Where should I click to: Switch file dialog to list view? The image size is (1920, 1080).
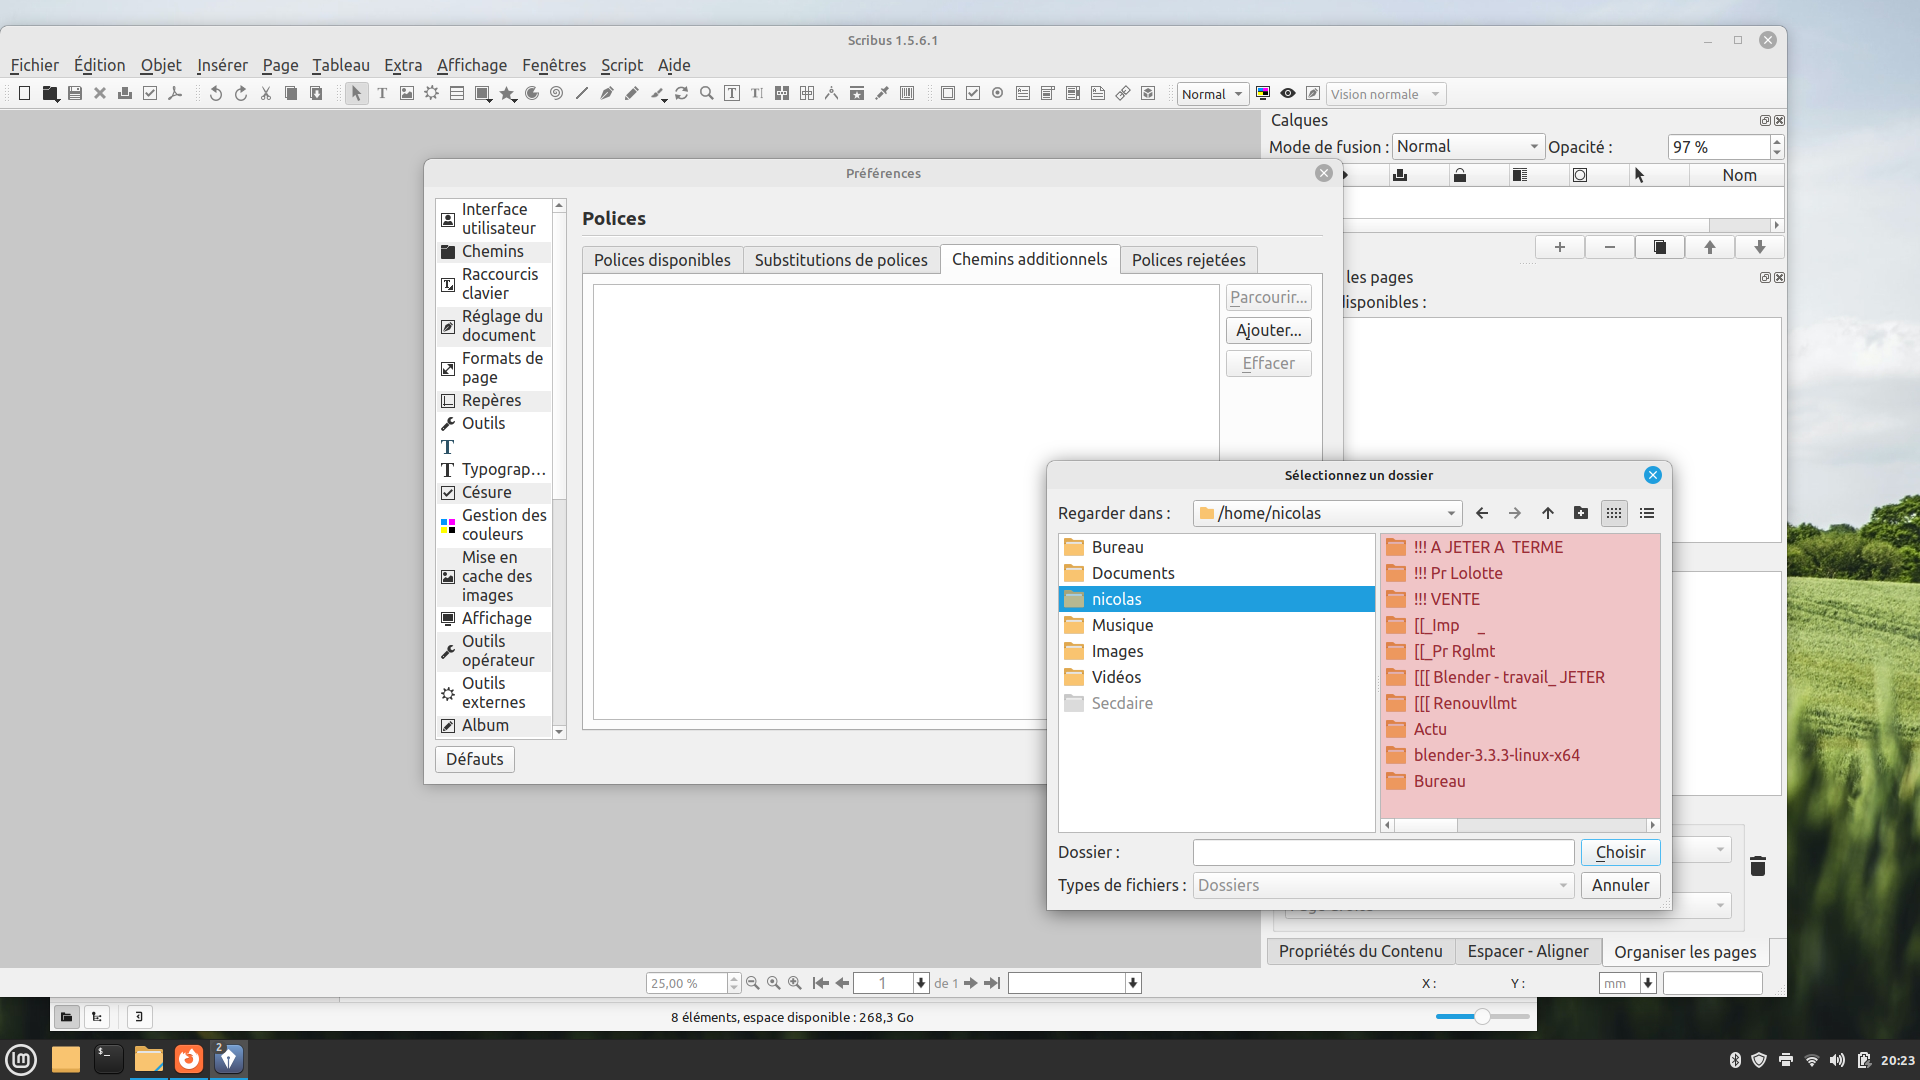1614,514
